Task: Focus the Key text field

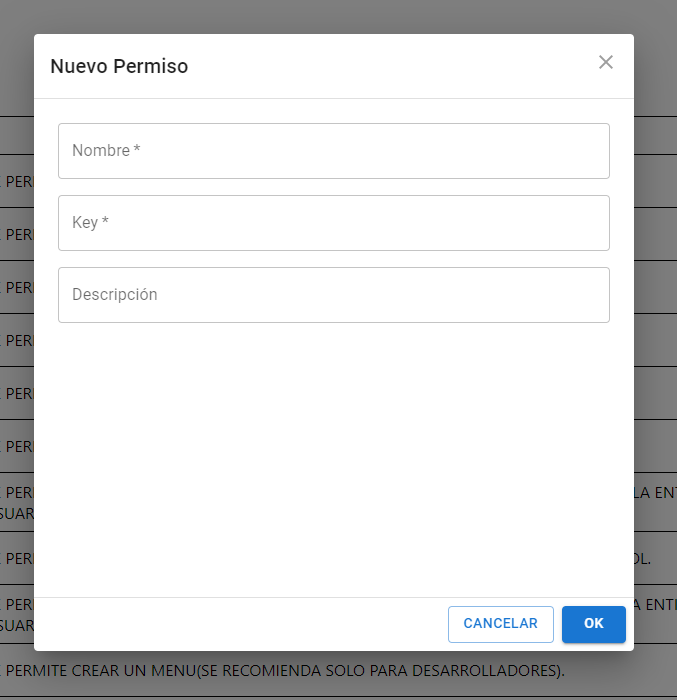Action: click(333, 223)
